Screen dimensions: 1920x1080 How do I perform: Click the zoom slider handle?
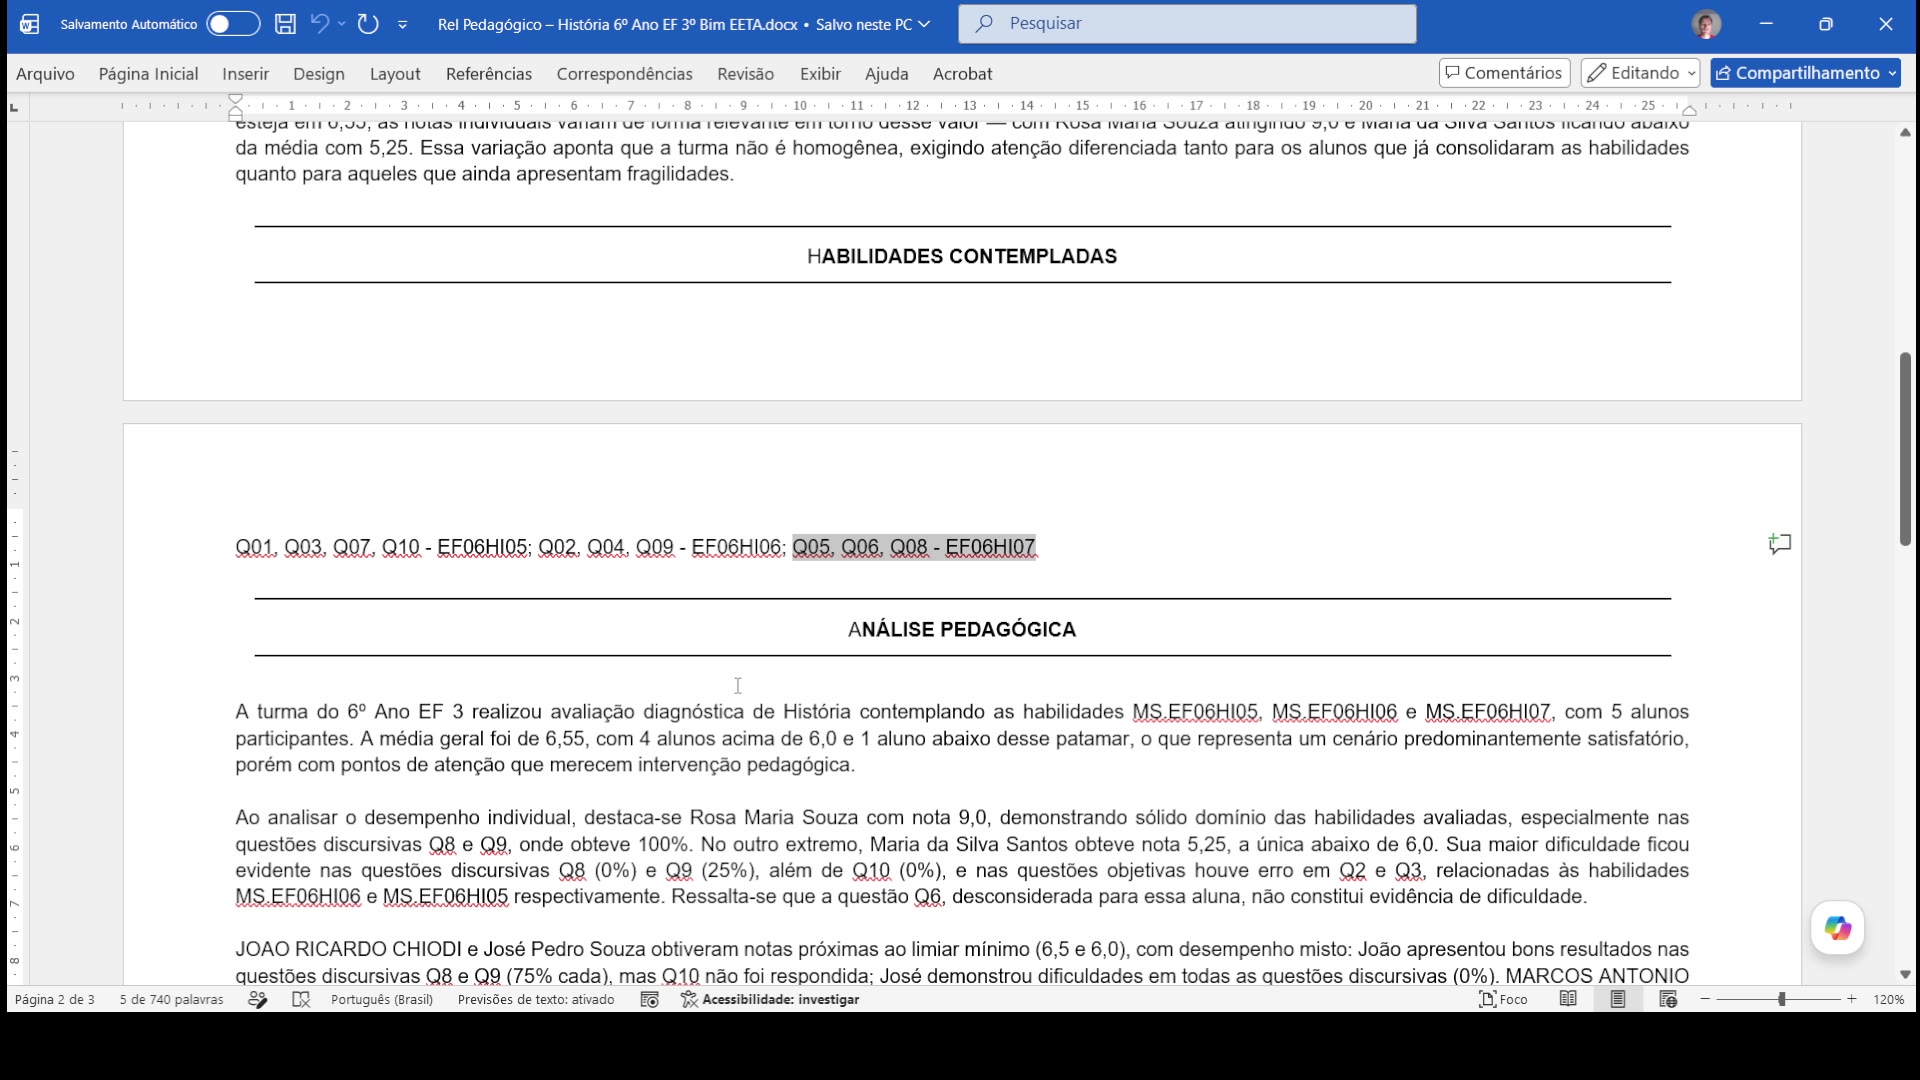[1781, 999]
